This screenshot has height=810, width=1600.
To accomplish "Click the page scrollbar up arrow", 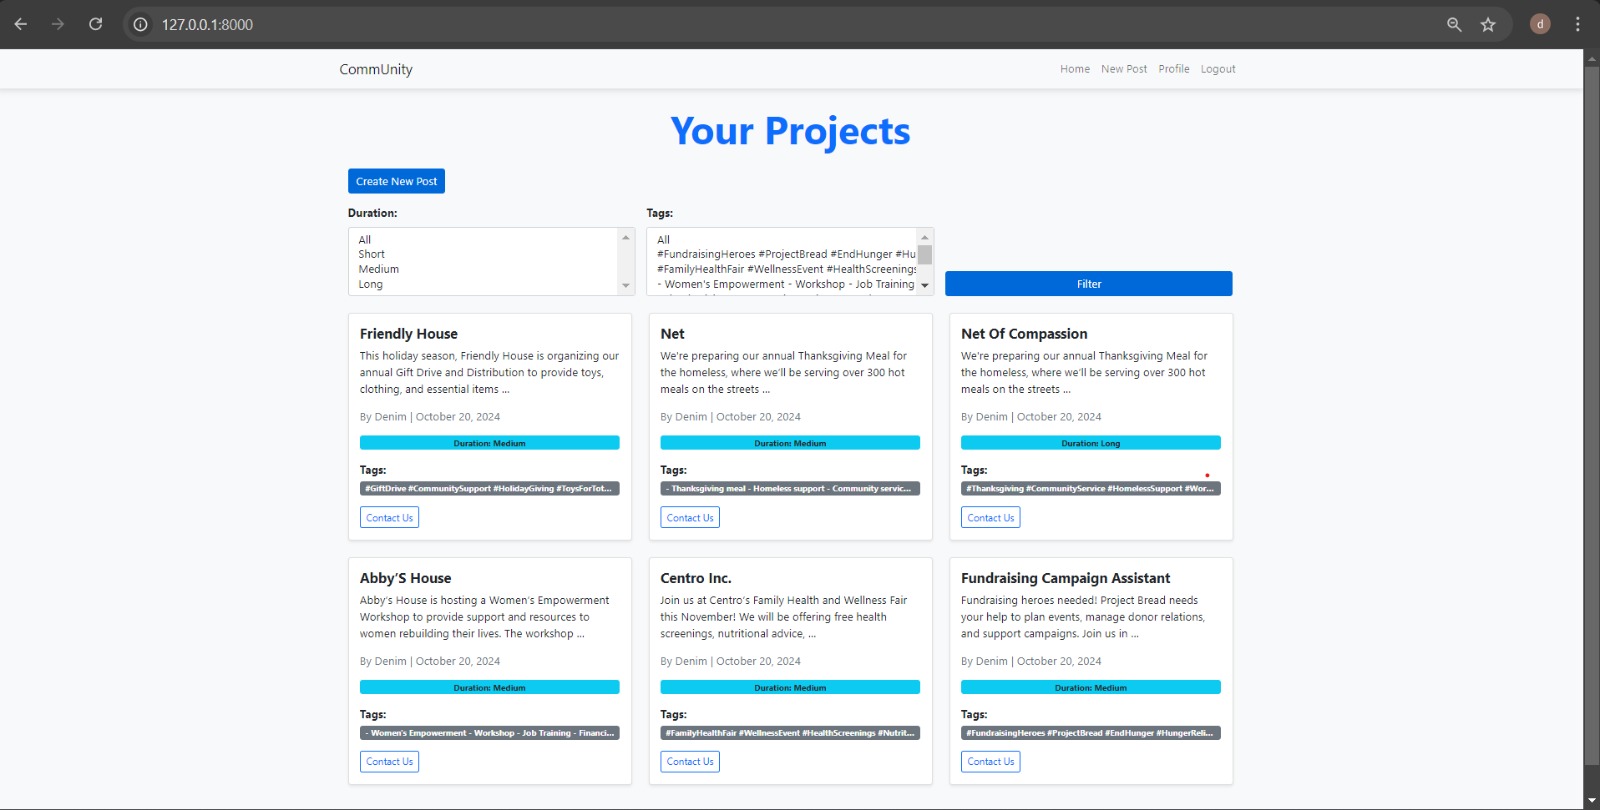I will pos(1592,58).
